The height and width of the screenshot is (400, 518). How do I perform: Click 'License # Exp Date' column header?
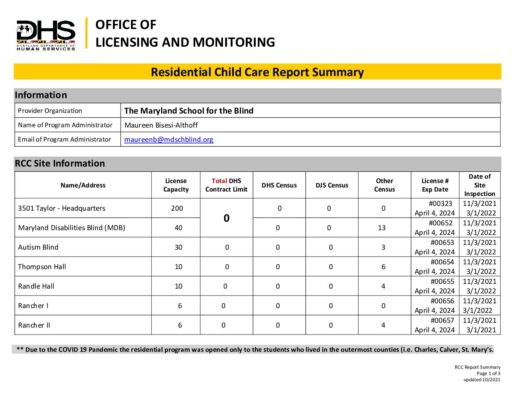435,185
